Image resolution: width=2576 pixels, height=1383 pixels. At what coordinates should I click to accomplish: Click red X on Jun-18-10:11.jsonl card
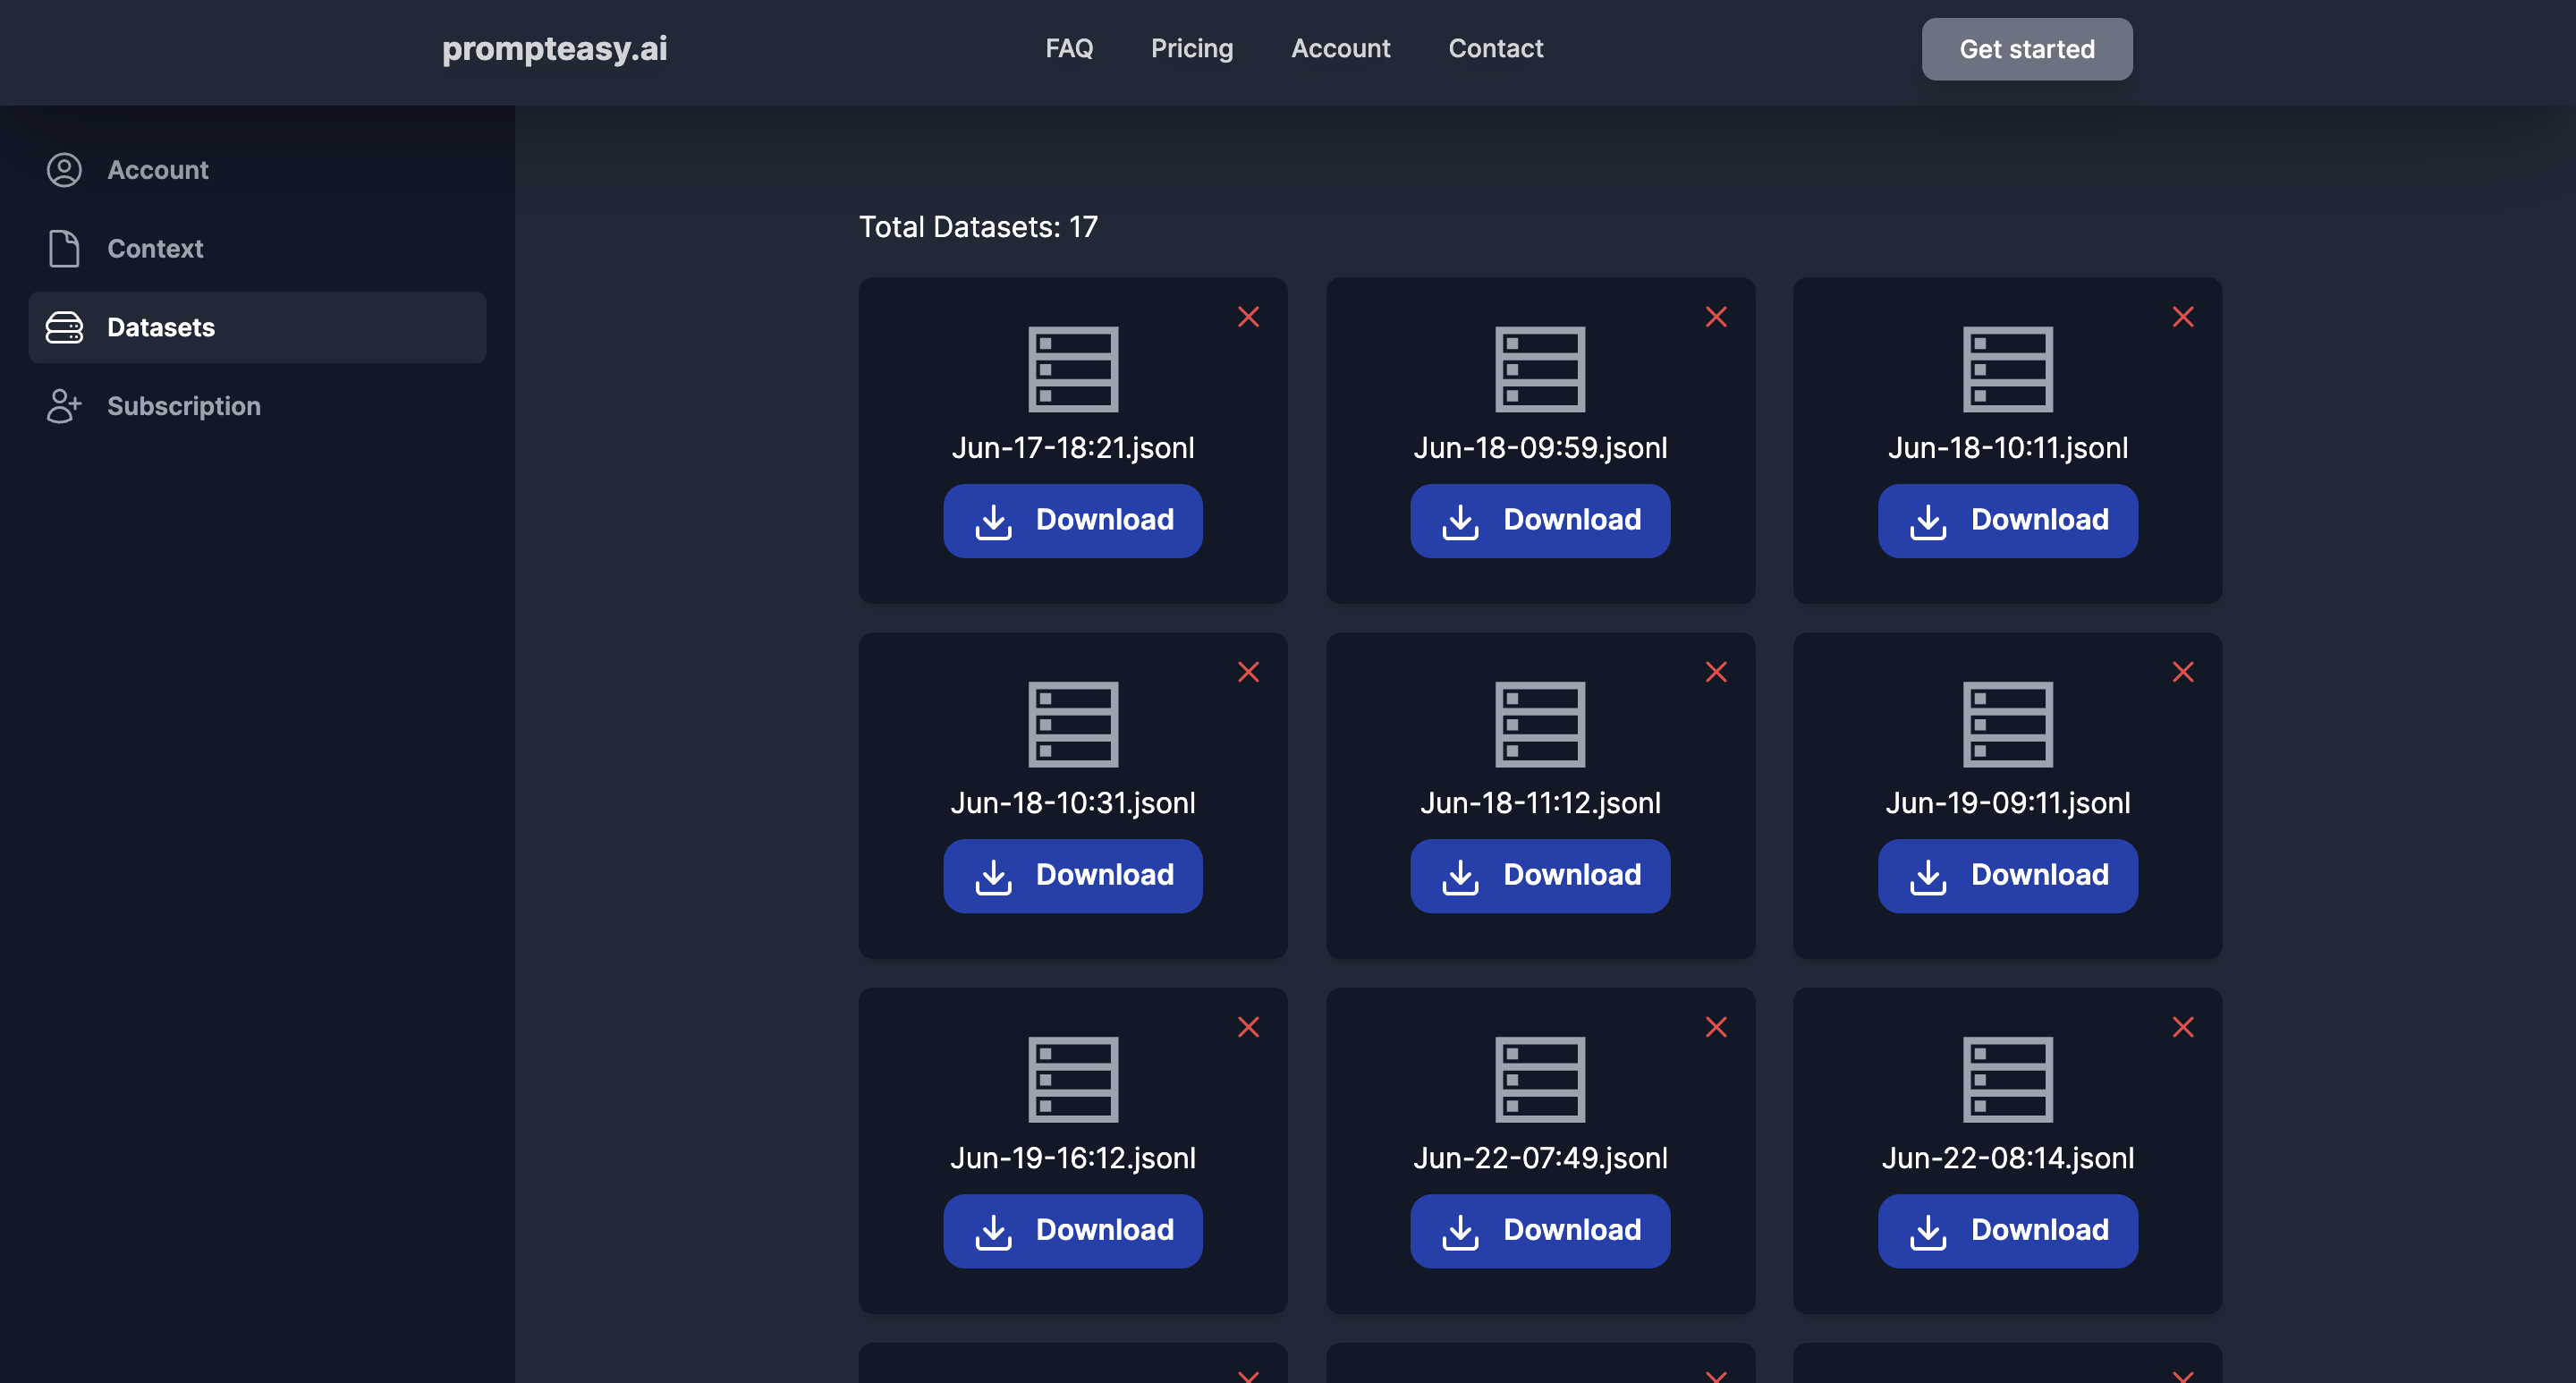pos(2183,317)
